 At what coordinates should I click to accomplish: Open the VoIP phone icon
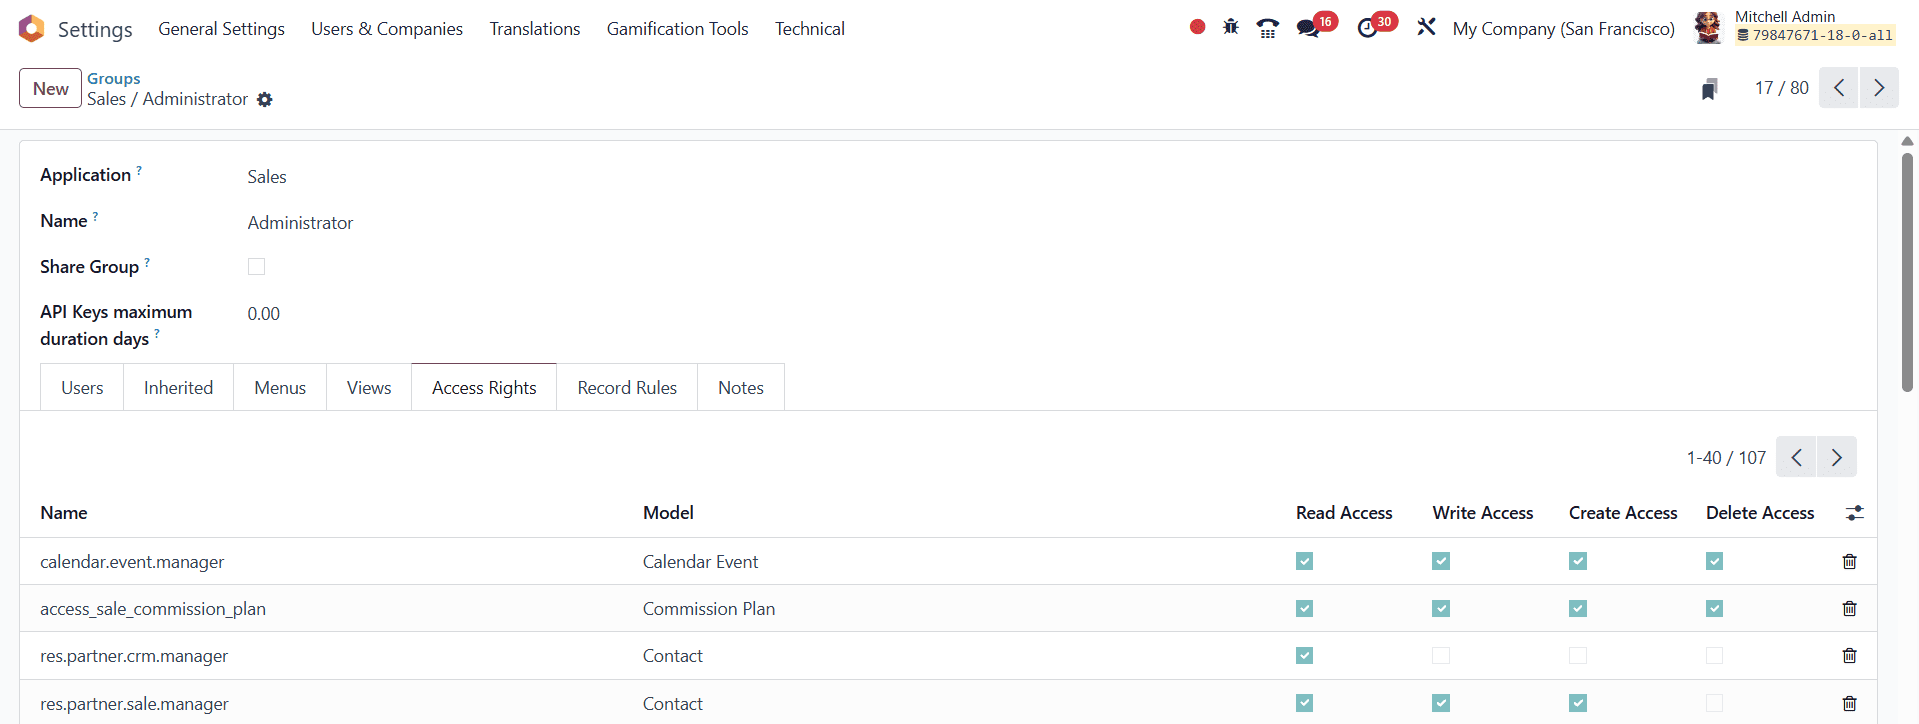(x=1268, y=28)
